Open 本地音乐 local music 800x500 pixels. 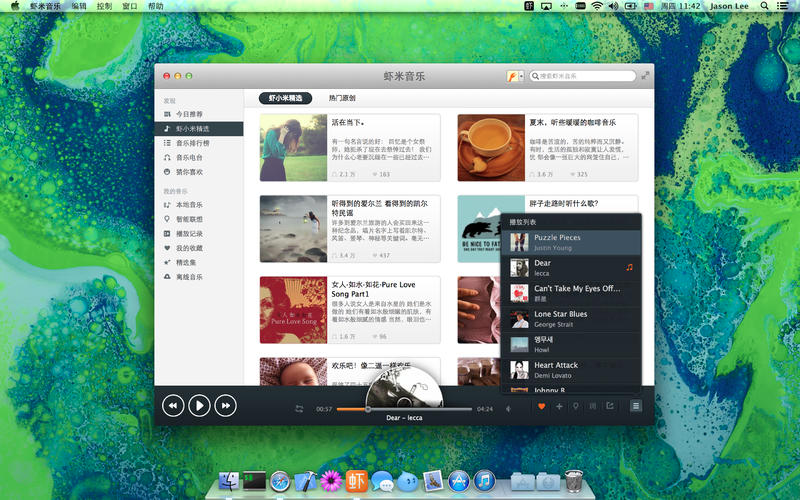point(198,205)
